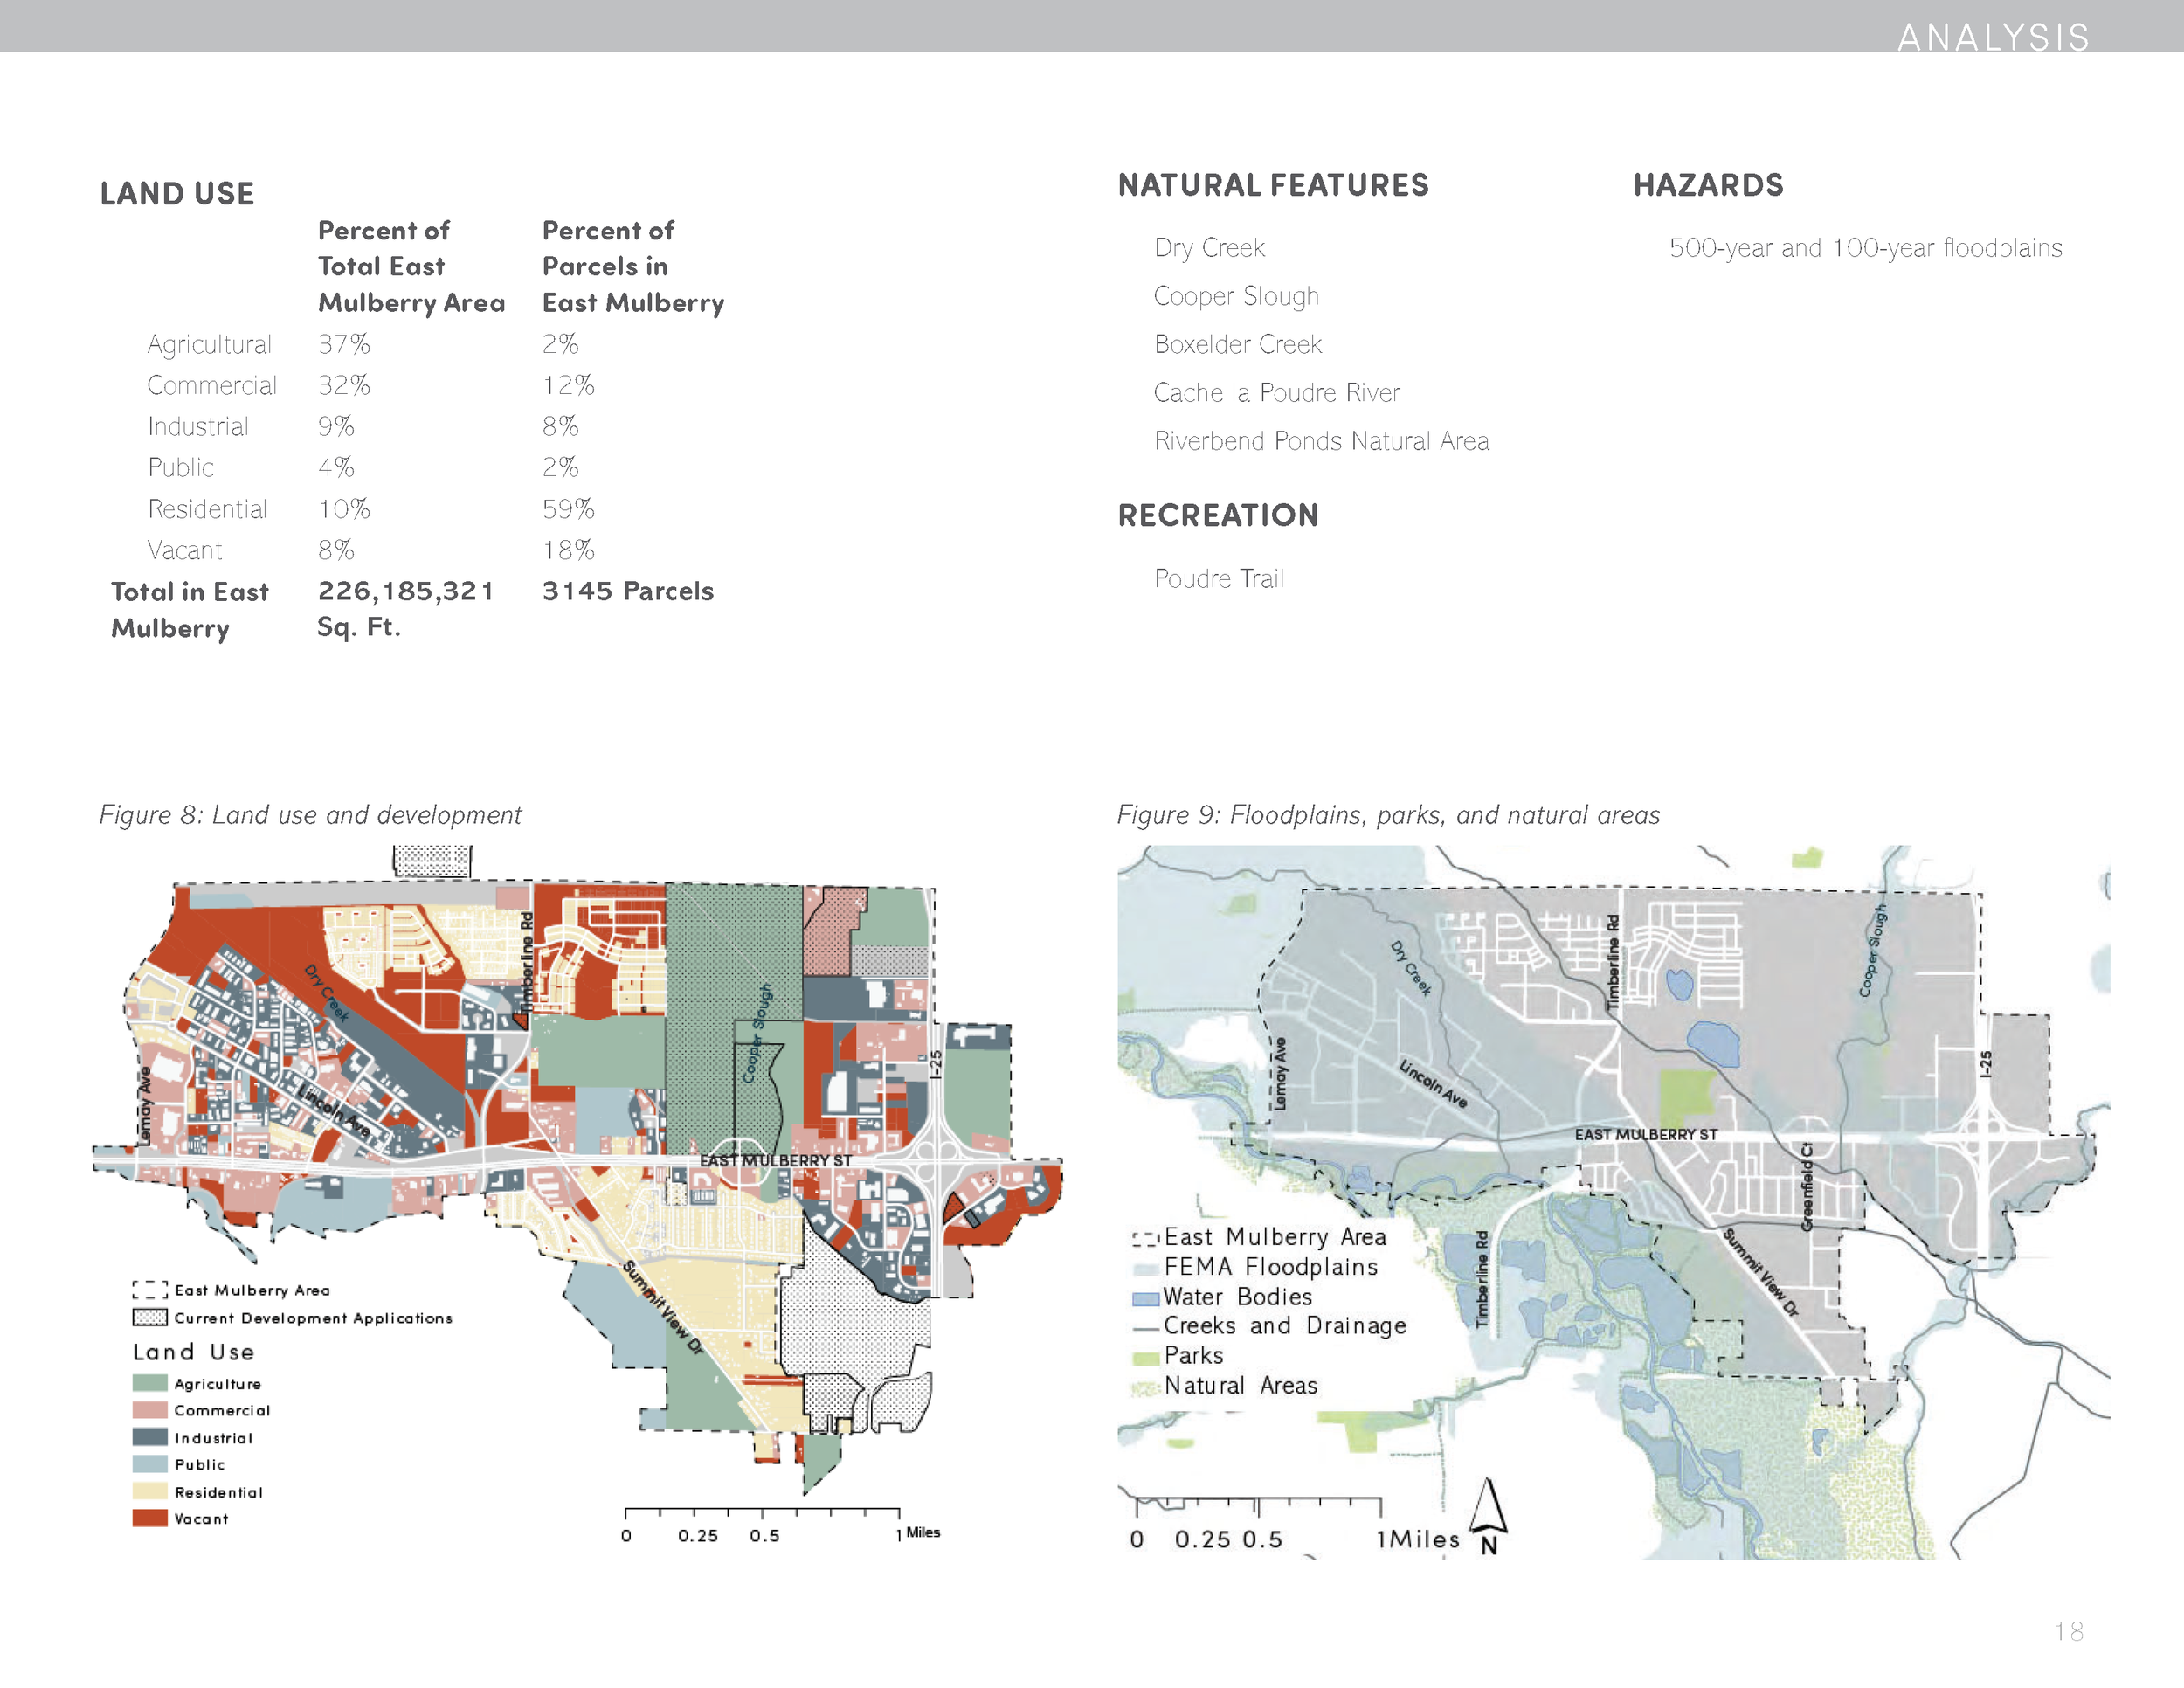Screen dimensions: 2184x1688
Task: Click the Creeks and Drainage line symbol
Action: pos(1145,1328)
